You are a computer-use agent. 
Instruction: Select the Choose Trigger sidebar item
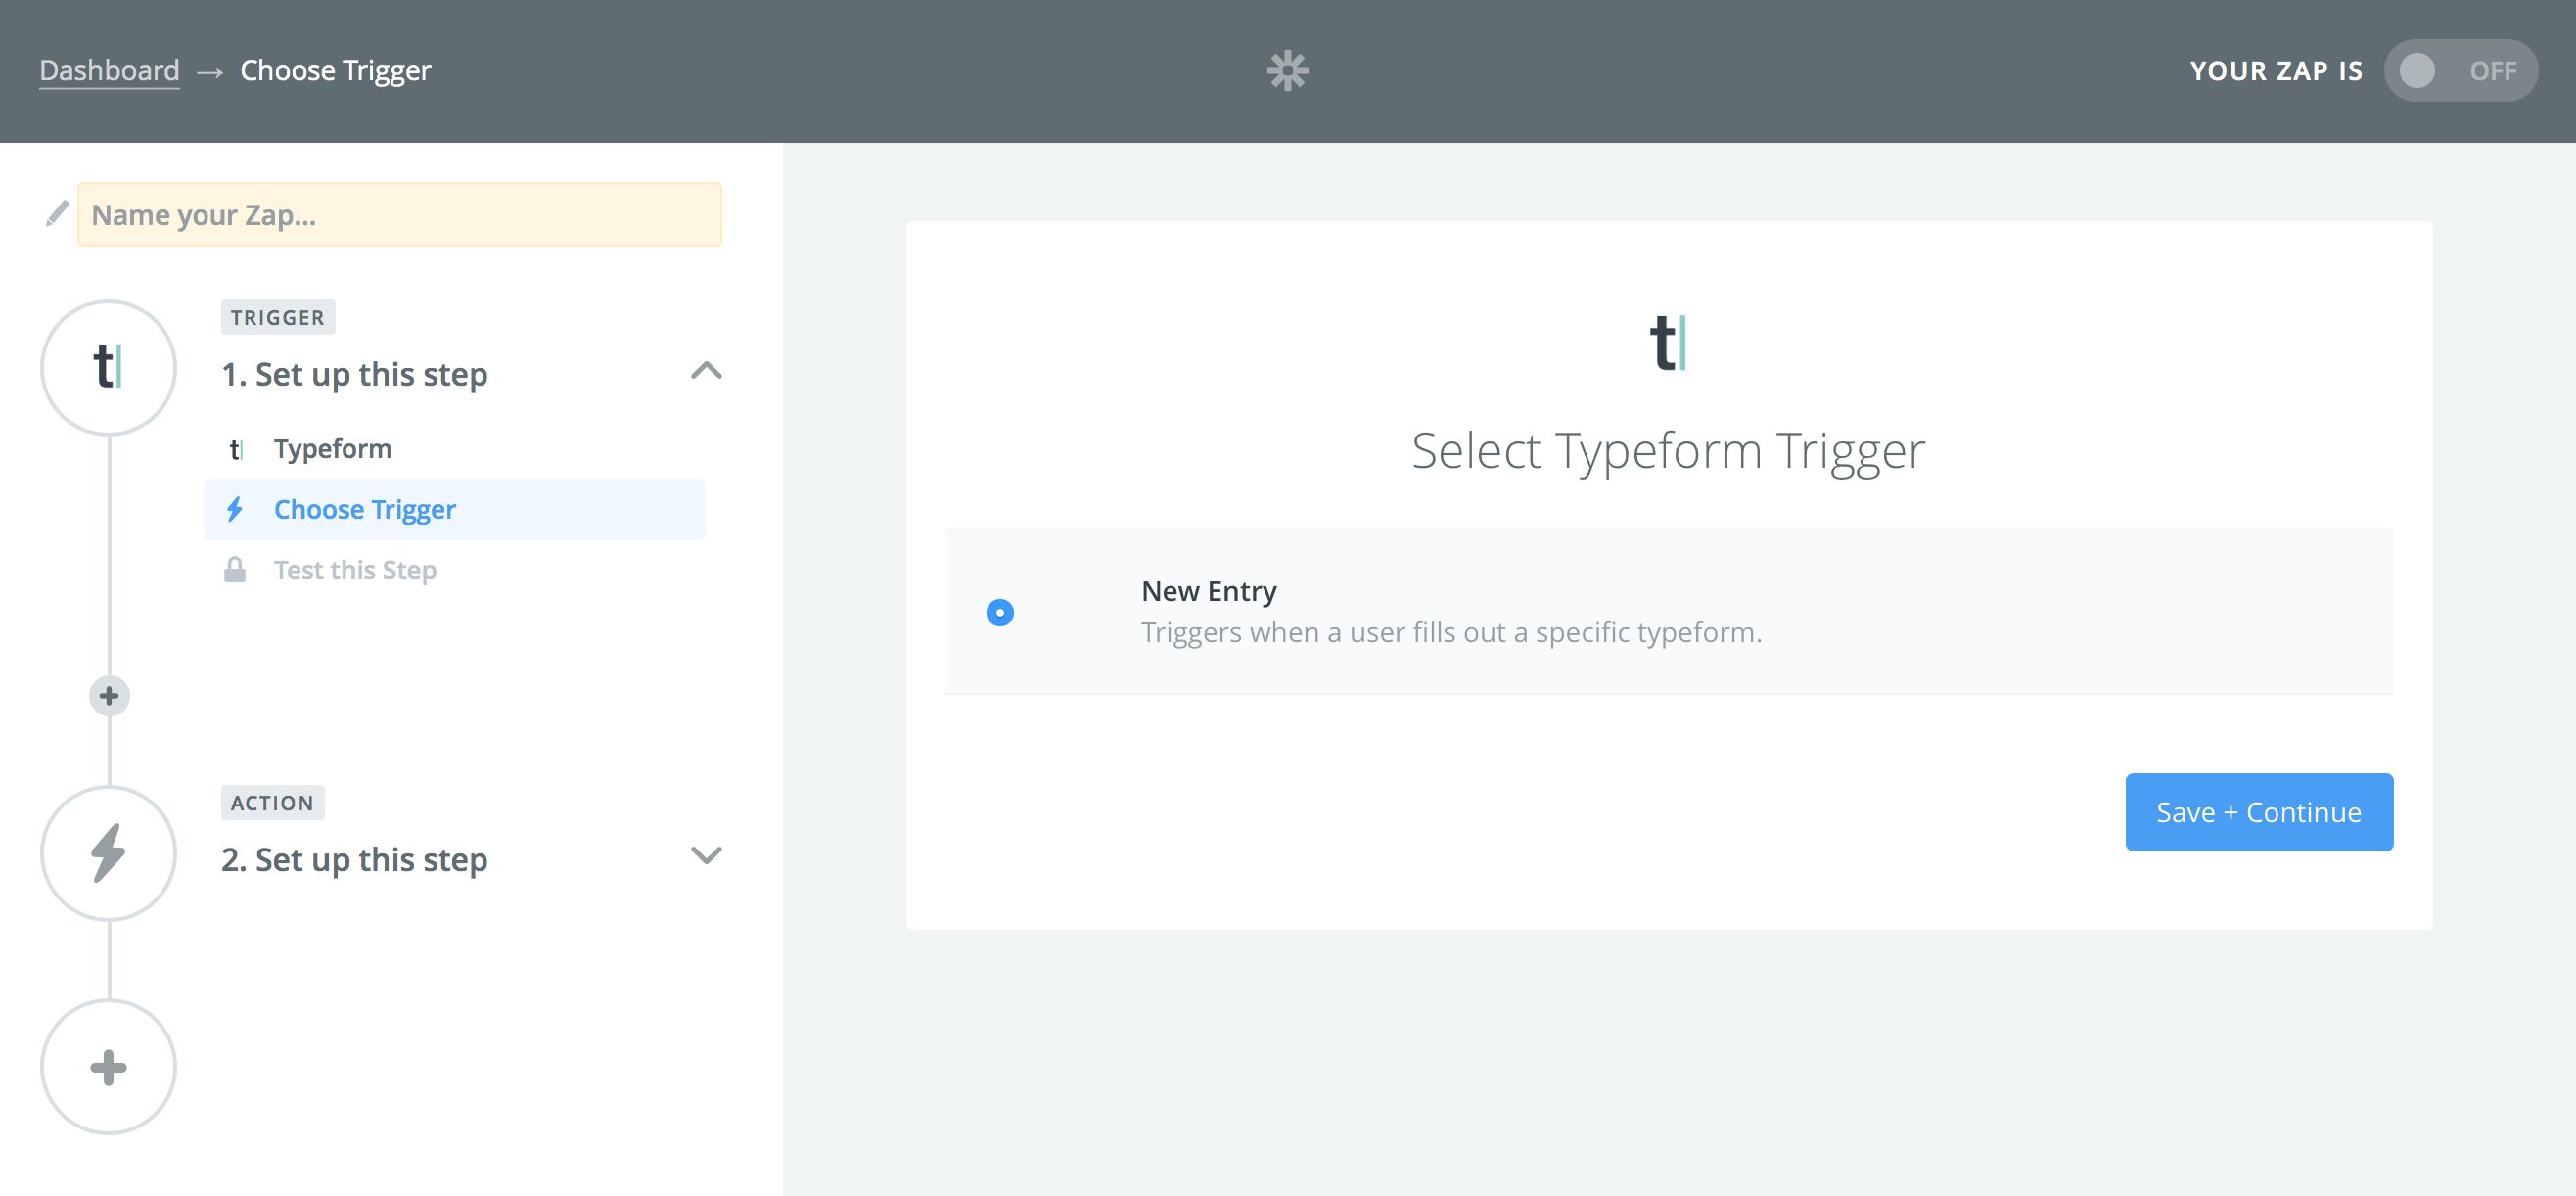click(x=365, y=509)
